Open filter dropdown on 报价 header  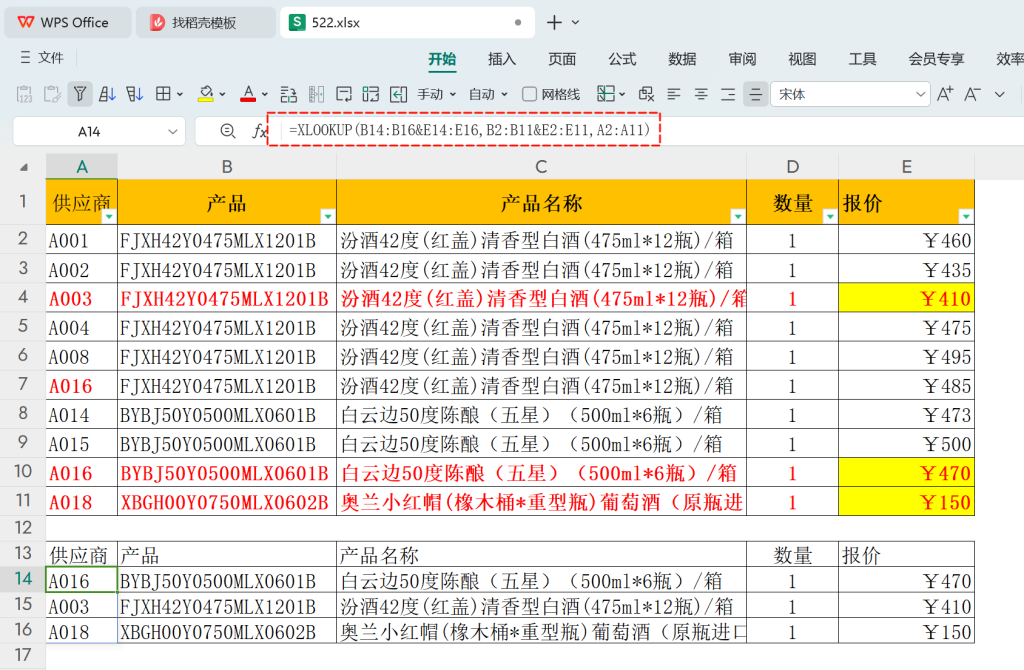(x=965, y=216)
